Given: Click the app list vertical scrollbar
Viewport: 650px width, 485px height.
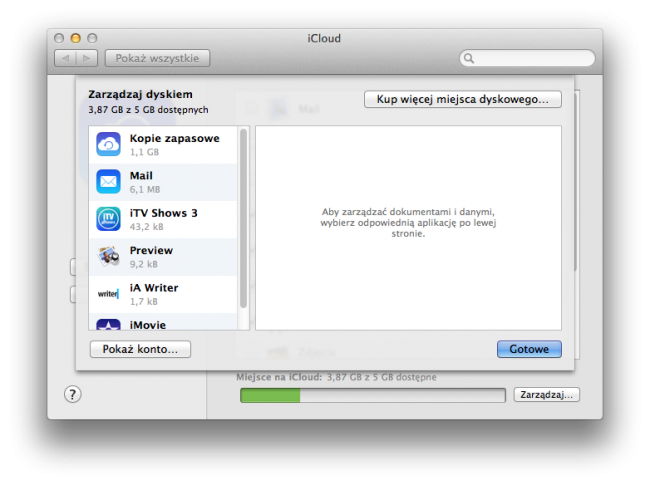Looking at the screenshot, I should coord(243,218).
